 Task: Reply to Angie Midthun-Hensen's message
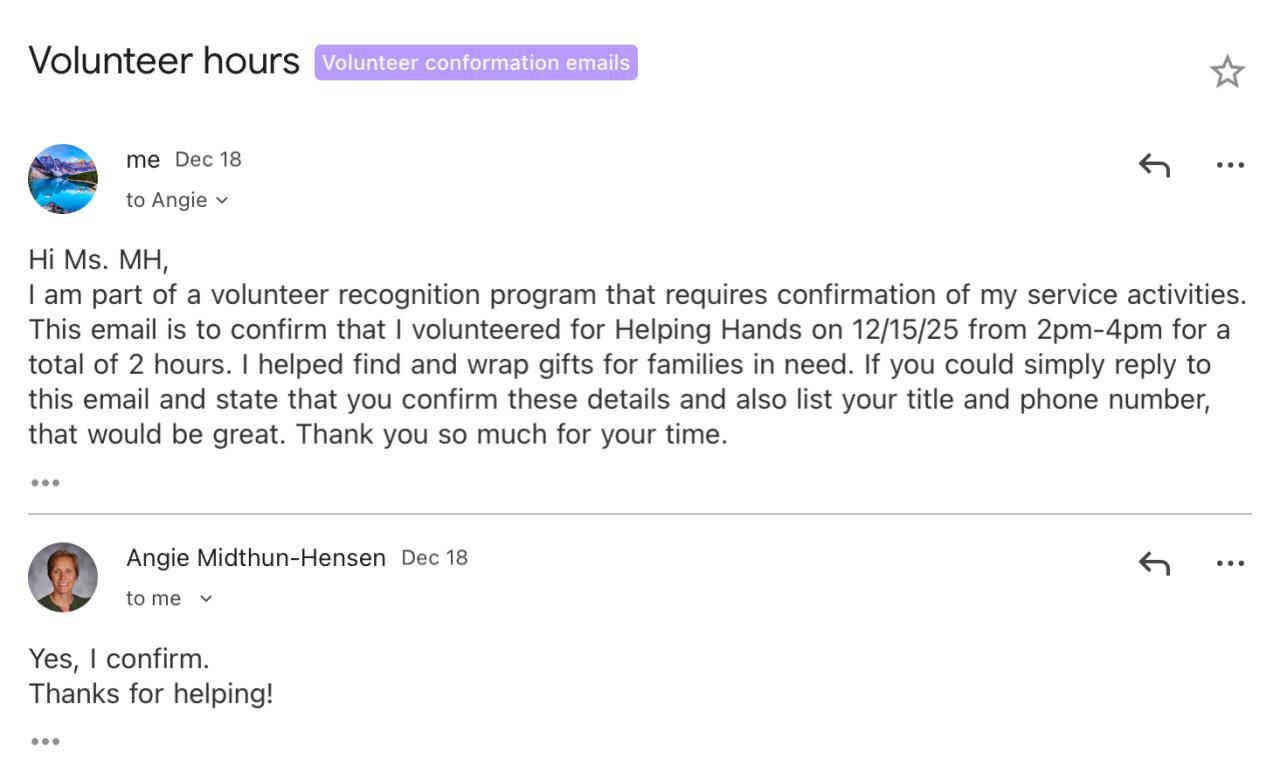[1154, 564]
